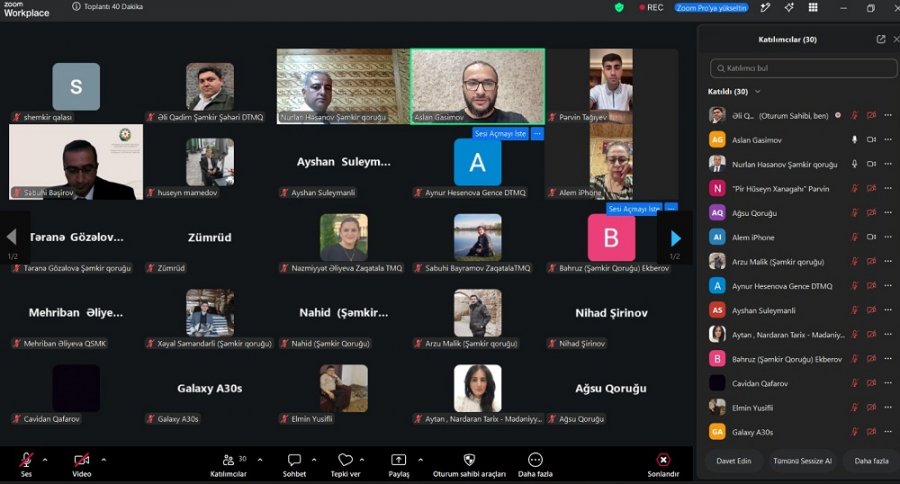Select the shemkir qalası S avatar tile
The image size is (900, 484).
click(x=76, y=87)
